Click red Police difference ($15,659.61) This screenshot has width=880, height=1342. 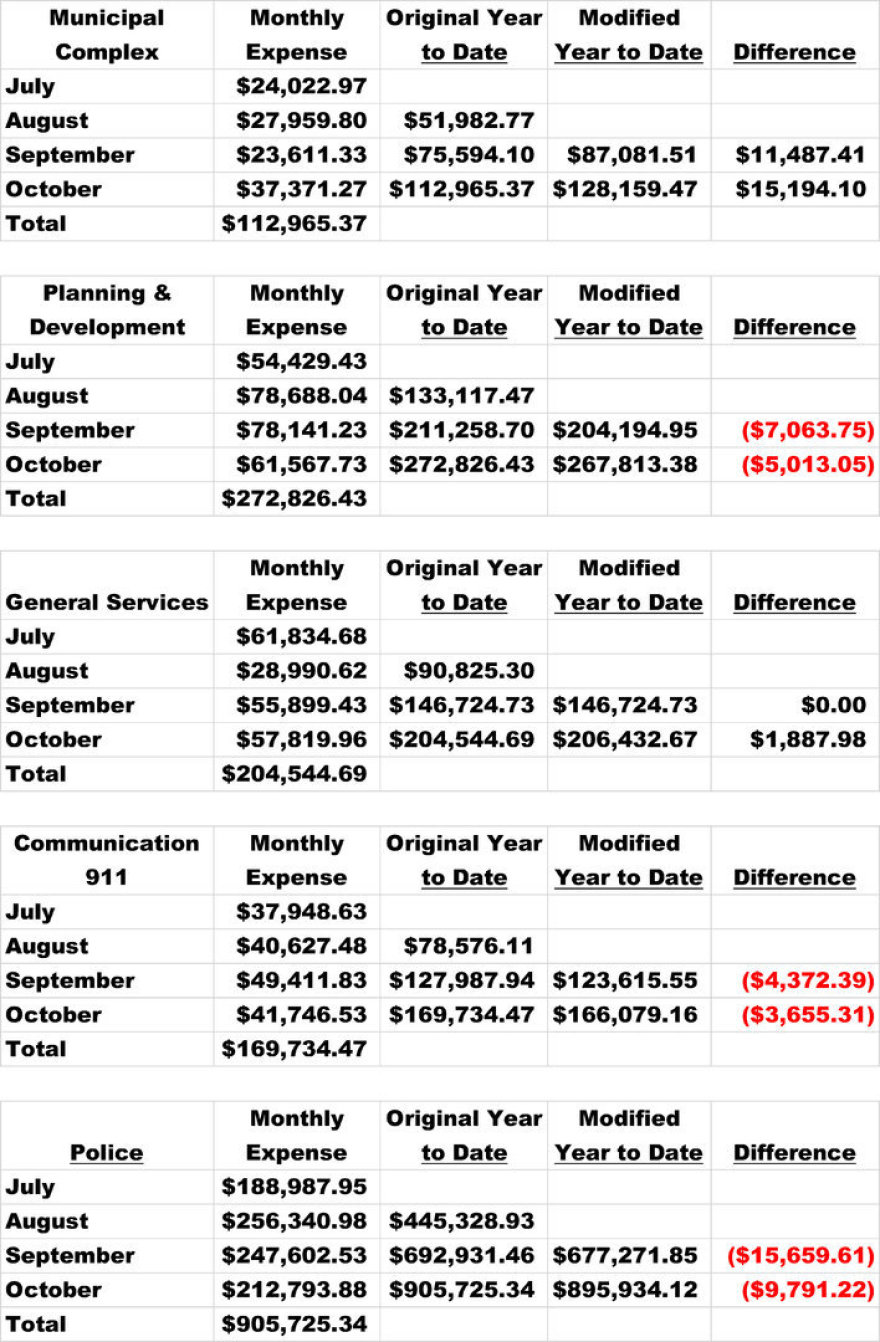click(x=800, y=1255)
